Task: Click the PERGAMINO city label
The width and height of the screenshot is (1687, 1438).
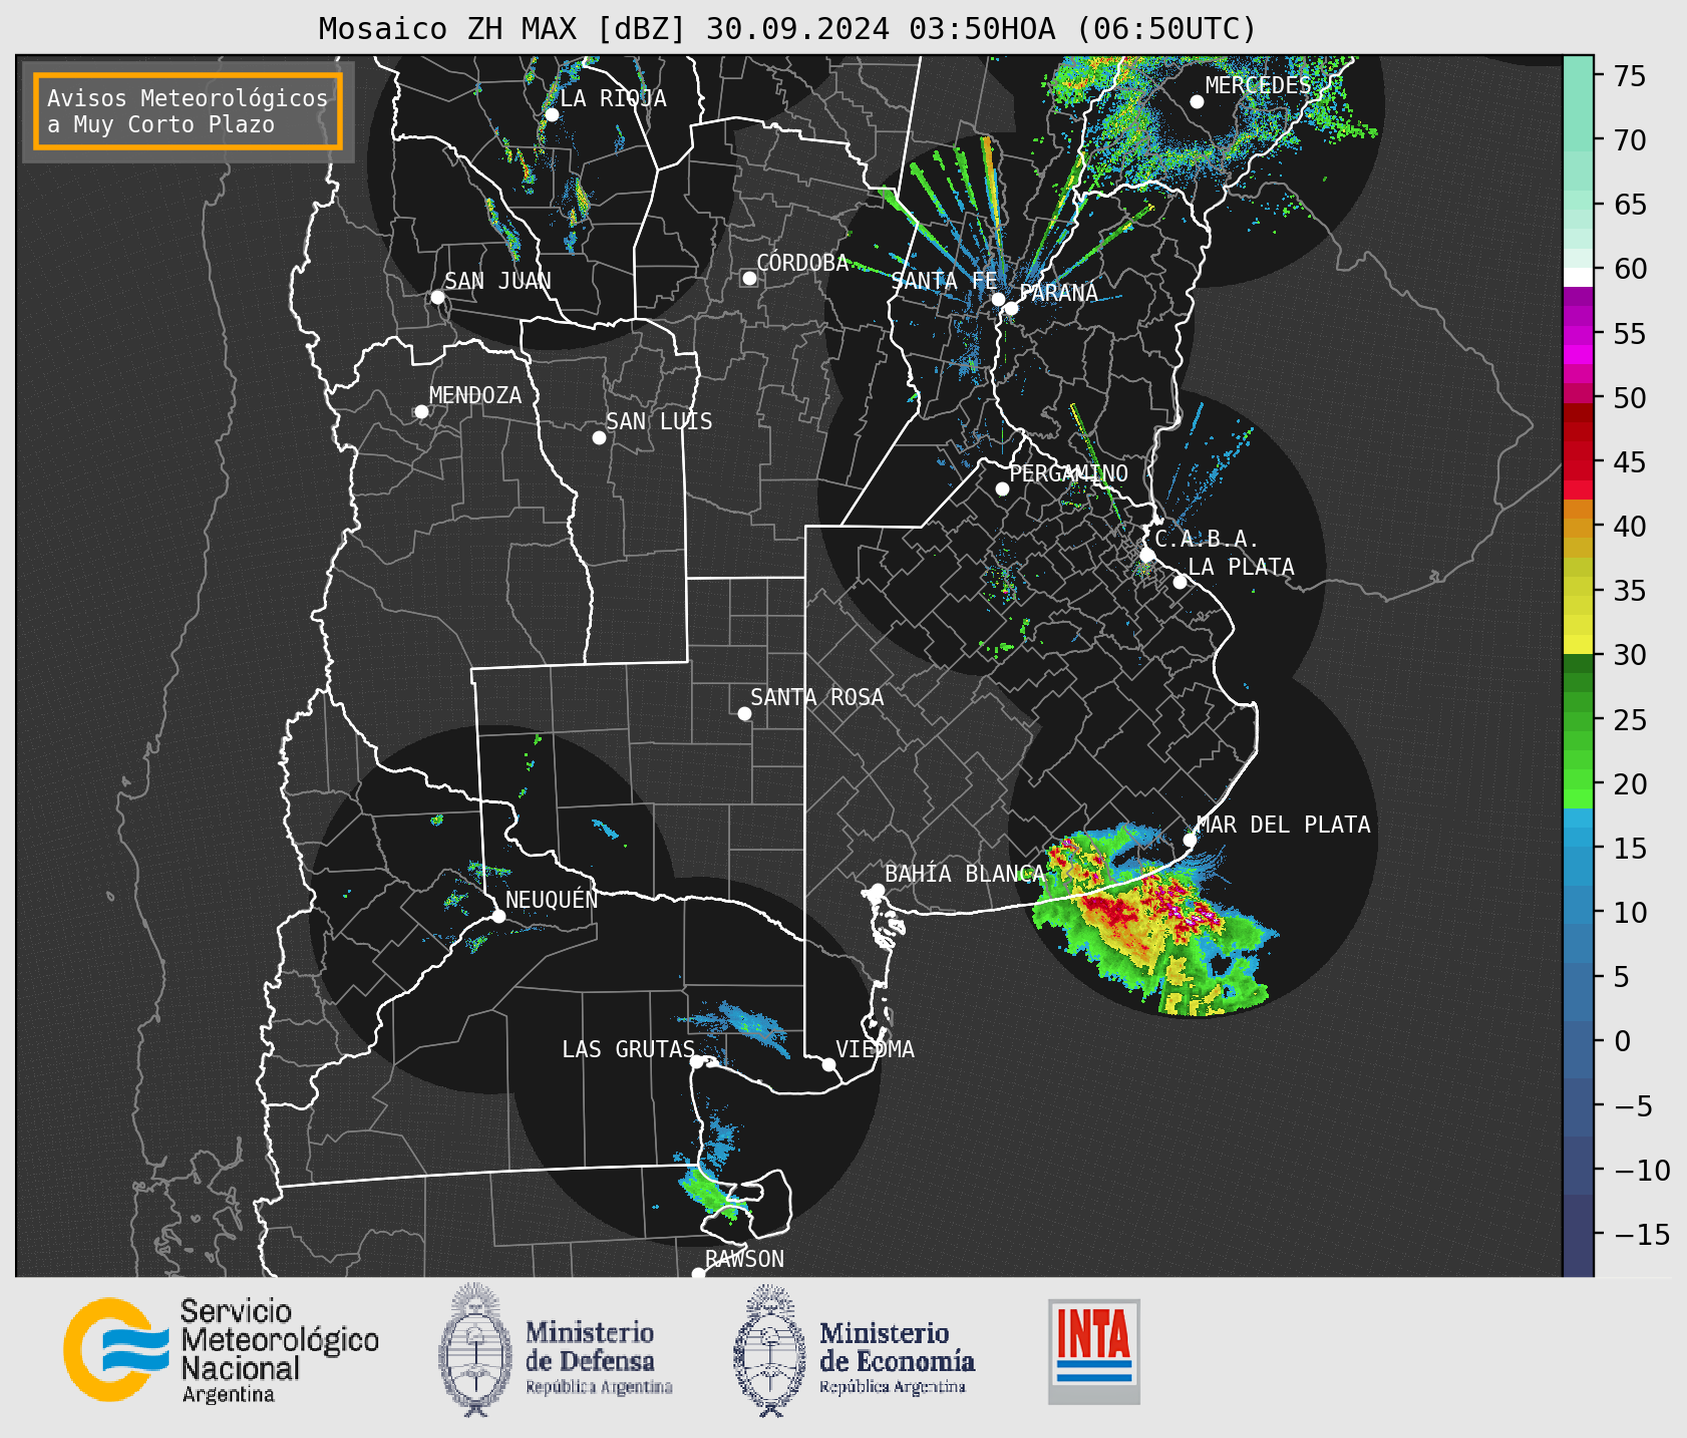Action: coord(1068,474)
